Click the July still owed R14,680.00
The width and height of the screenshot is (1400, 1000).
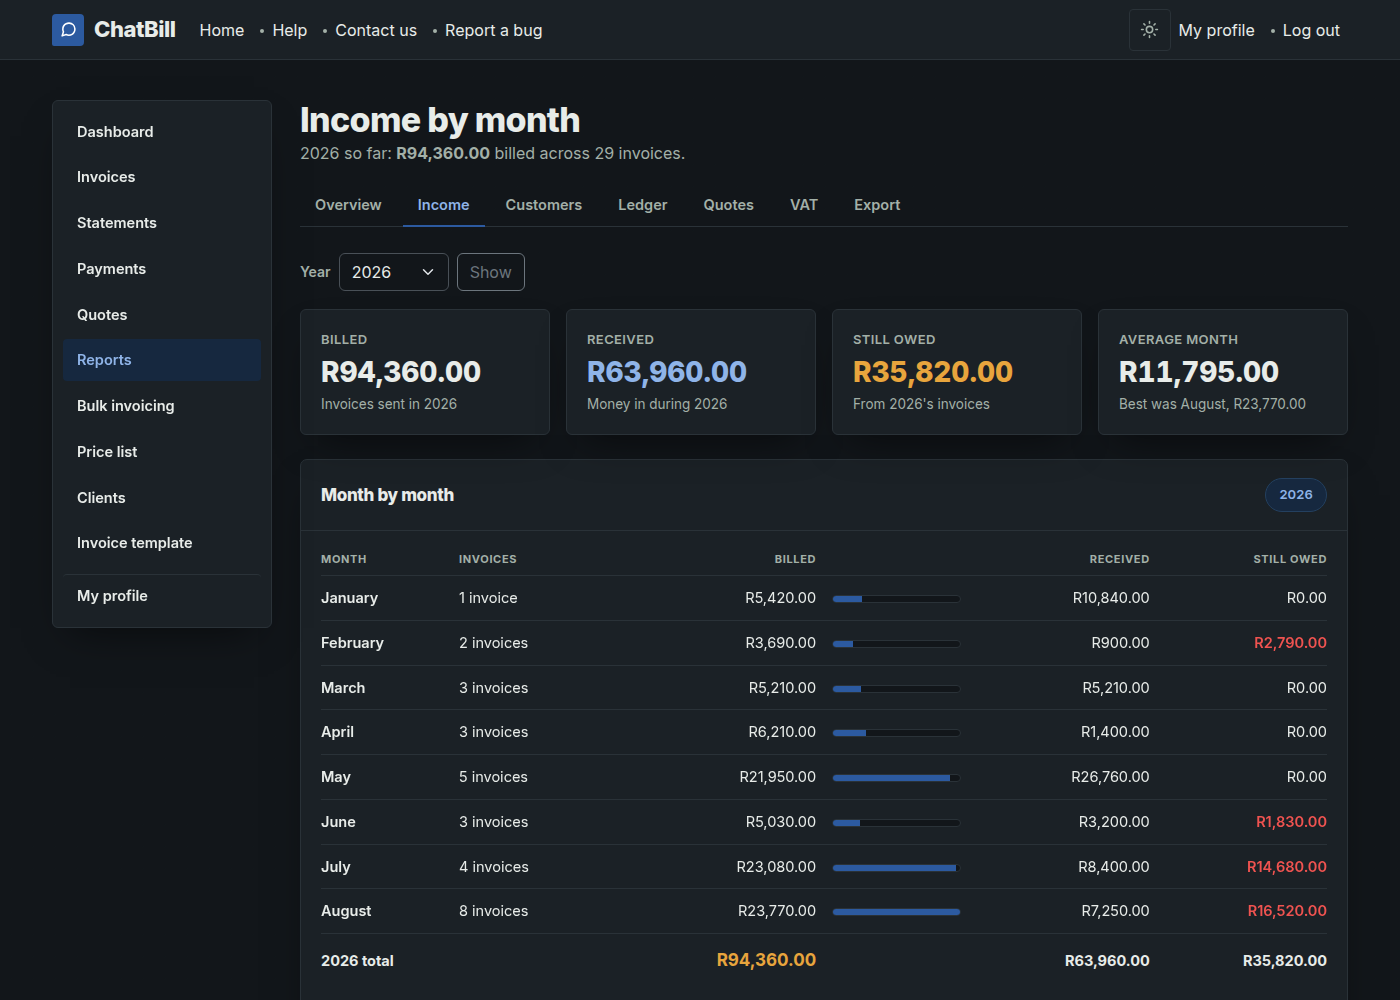(x=1287, y=867)
